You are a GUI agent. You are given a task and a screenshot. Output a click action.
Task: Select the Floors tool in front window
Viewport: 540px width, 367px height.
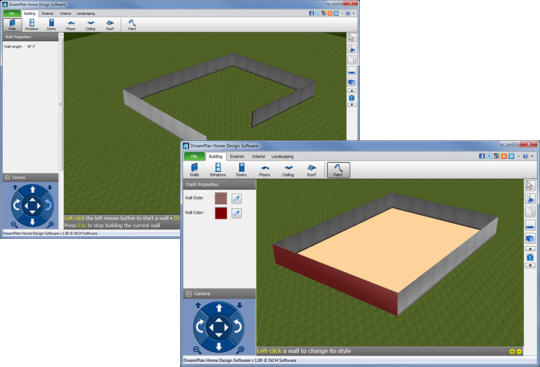(x=264, y=170)
